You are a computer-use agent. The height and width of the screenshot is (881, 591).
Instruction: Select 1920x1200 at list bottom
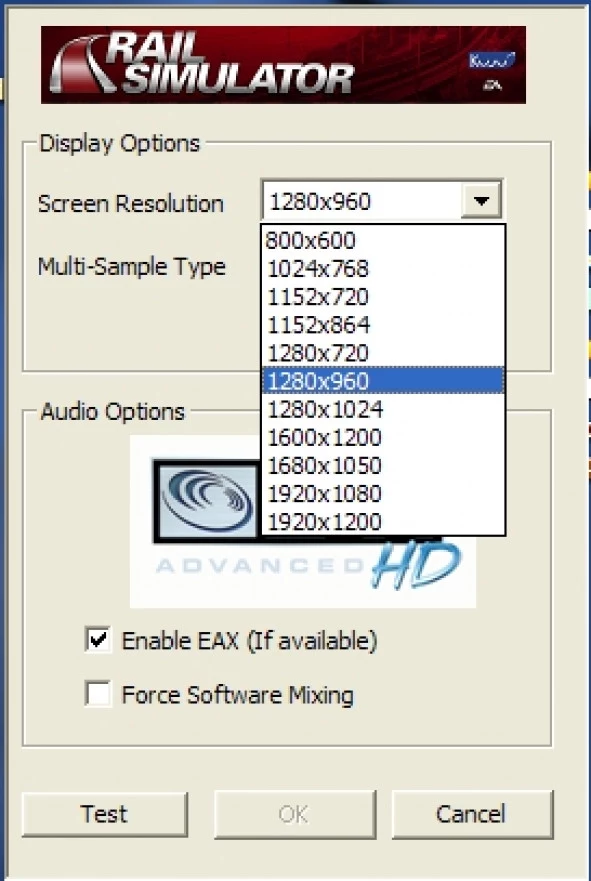[x=384, y=521]
